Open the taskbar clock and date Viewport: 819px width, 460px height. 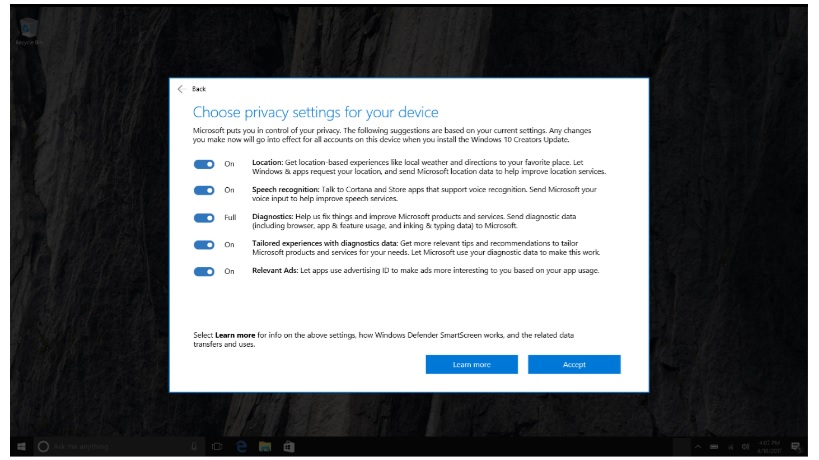(x=769, y=446)
